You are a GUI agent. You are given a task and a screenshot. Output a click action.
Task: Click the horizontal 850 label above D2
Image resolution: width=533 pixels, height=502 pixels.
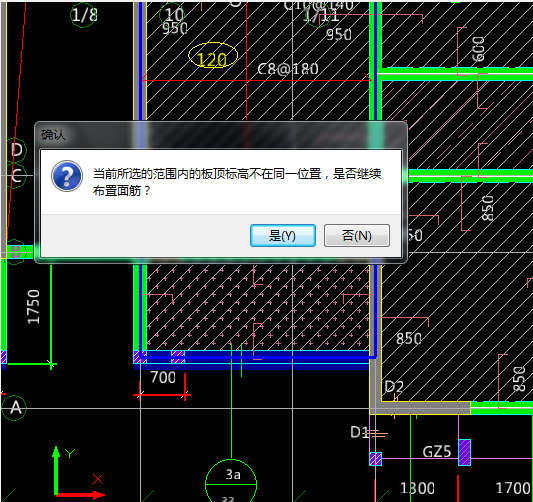click(x=409, y=339)
